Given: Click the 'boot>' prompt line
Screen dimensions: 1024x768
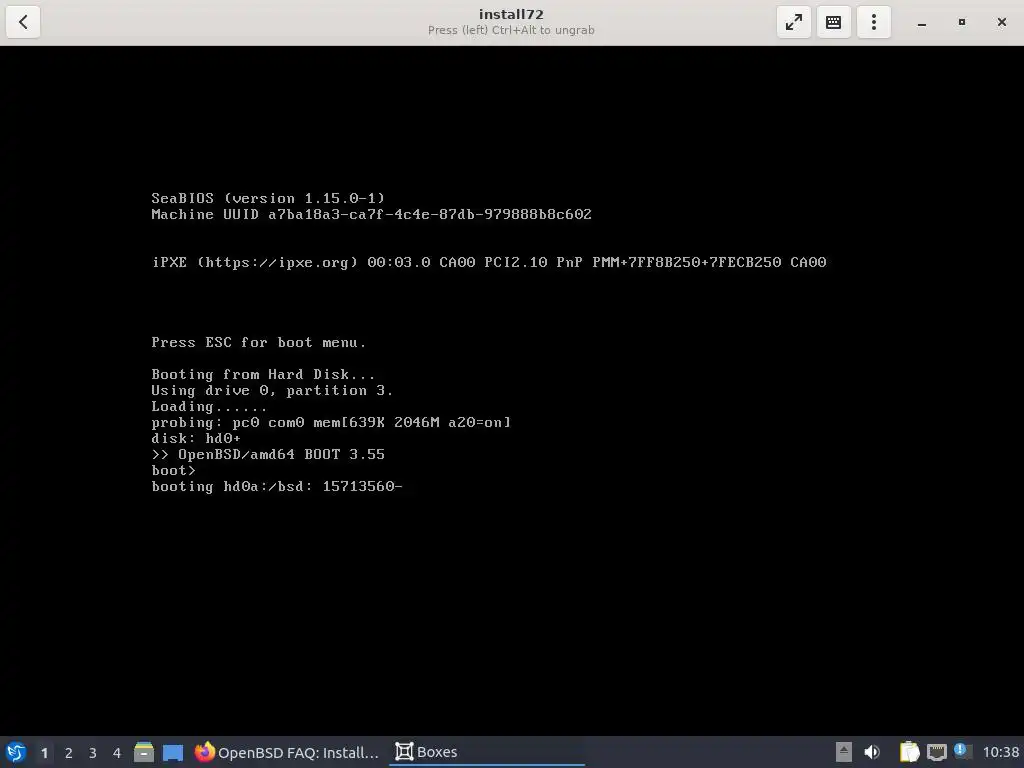Looking at the screenshot, I should 173,470.
